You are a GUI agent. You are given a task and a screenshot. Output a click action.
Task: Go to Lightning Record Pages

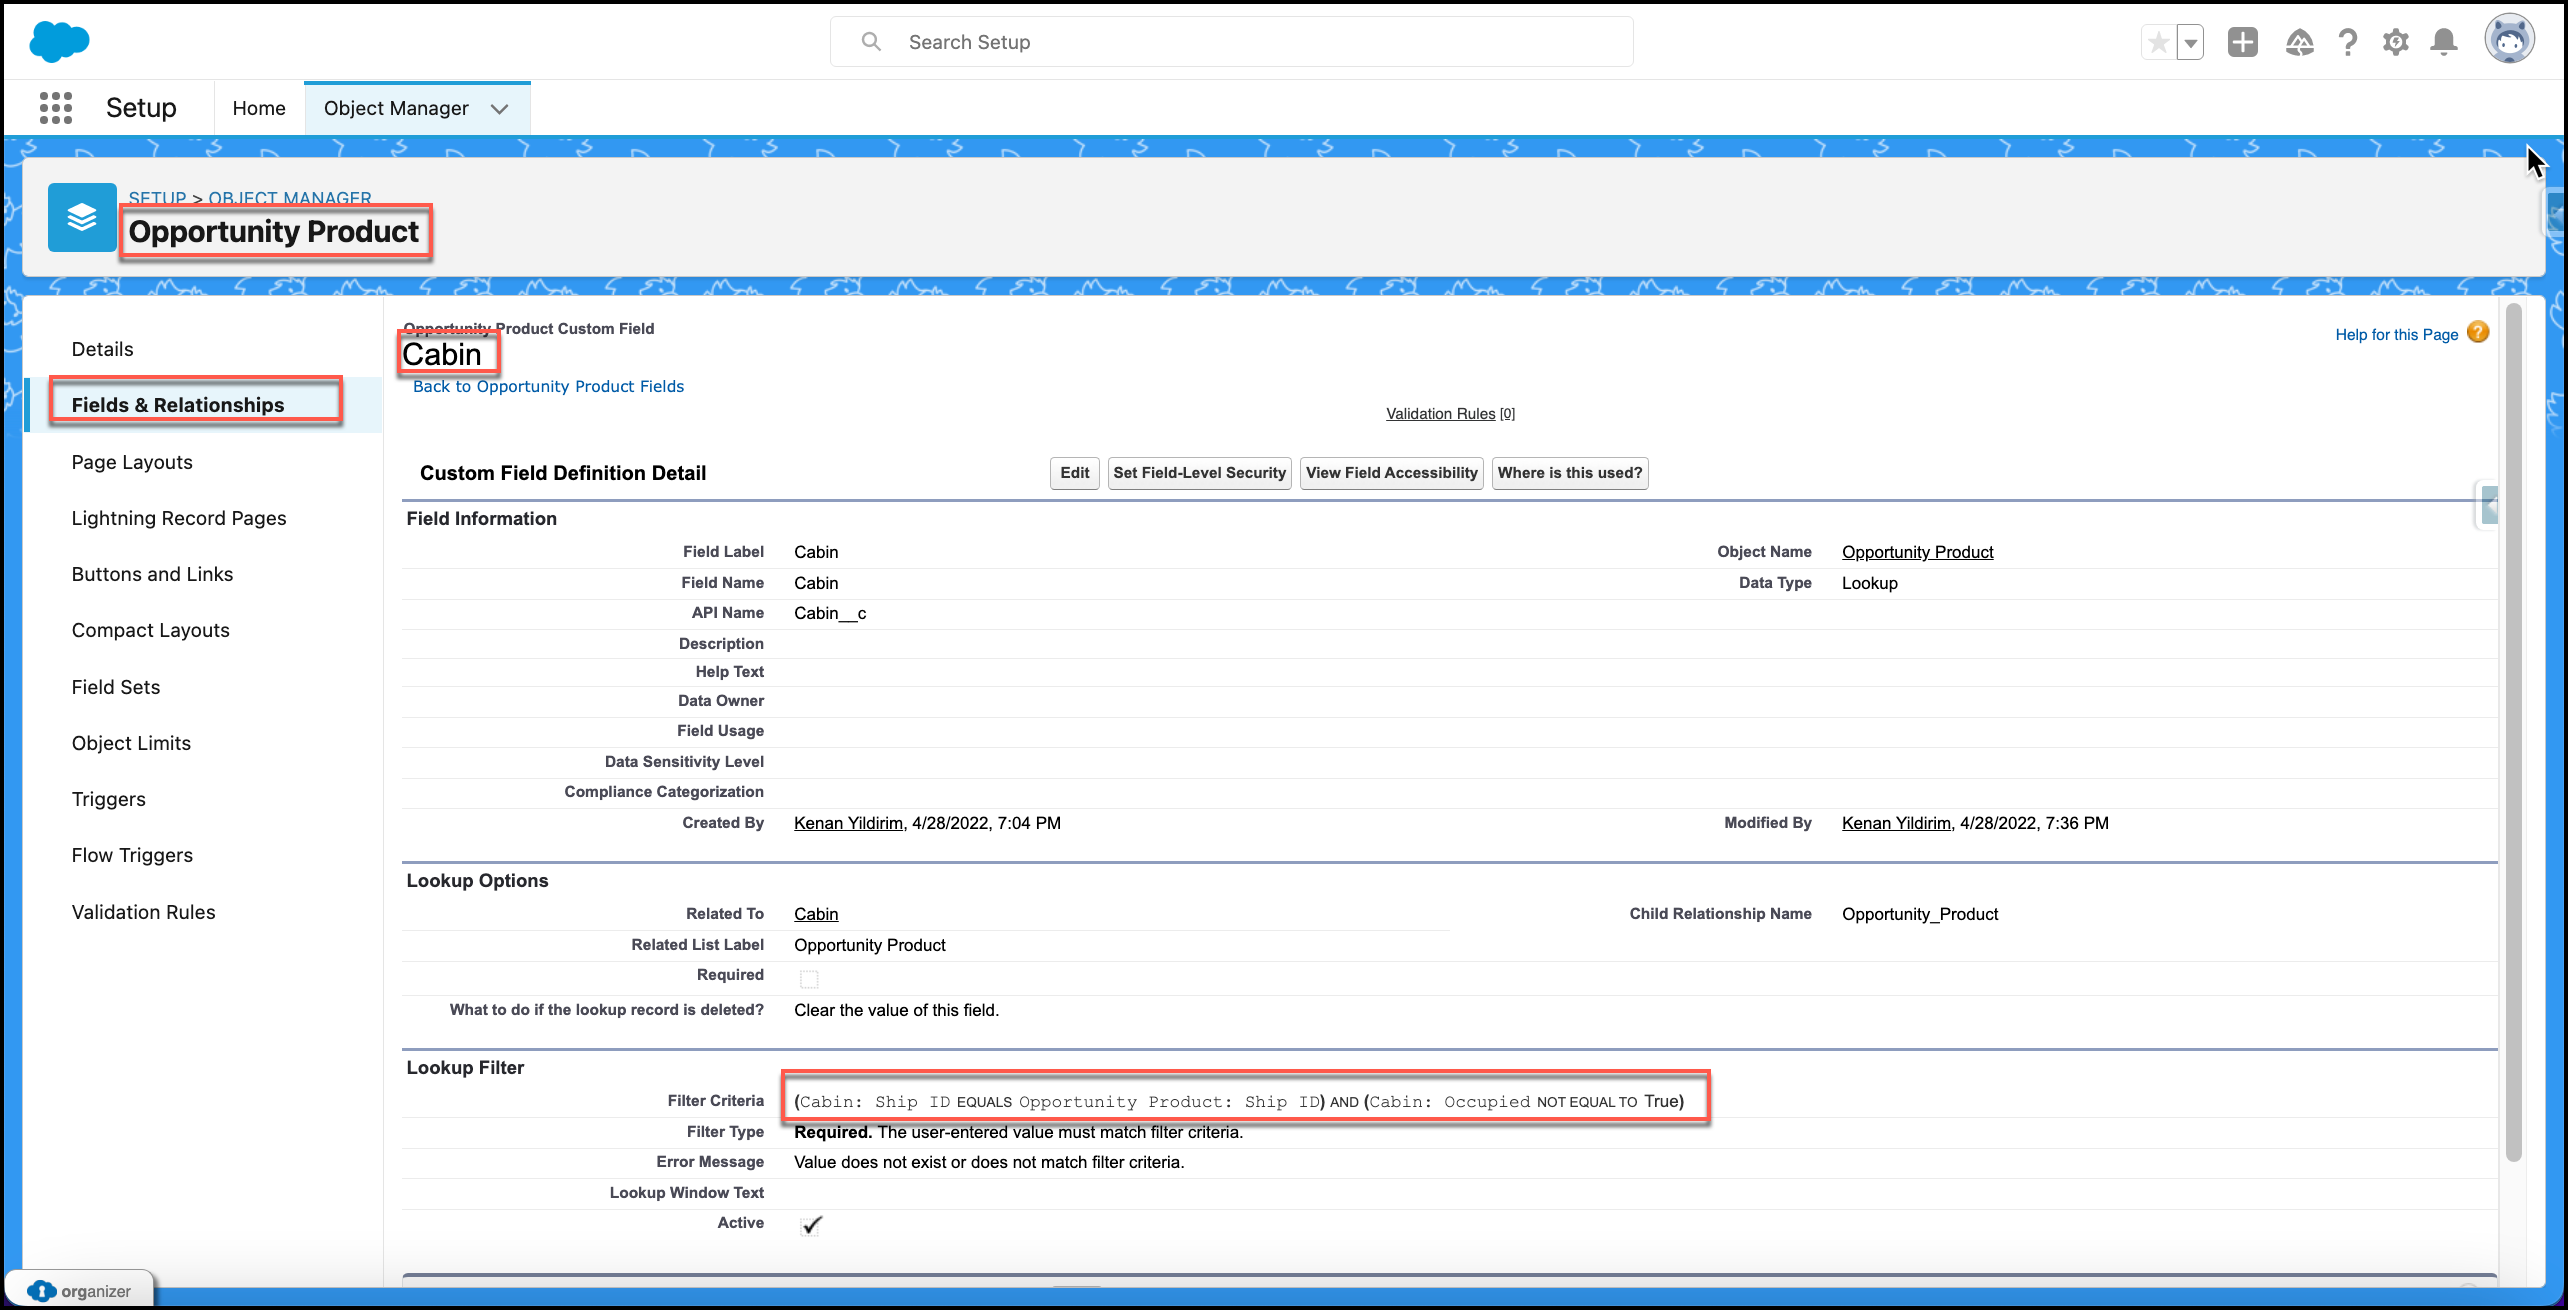[179, 518]
